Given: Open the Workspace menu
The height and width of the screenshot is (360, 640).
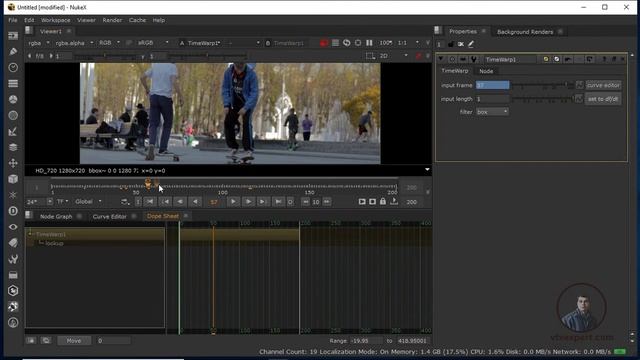Looking at the screenshot, I should coord(56,20).
